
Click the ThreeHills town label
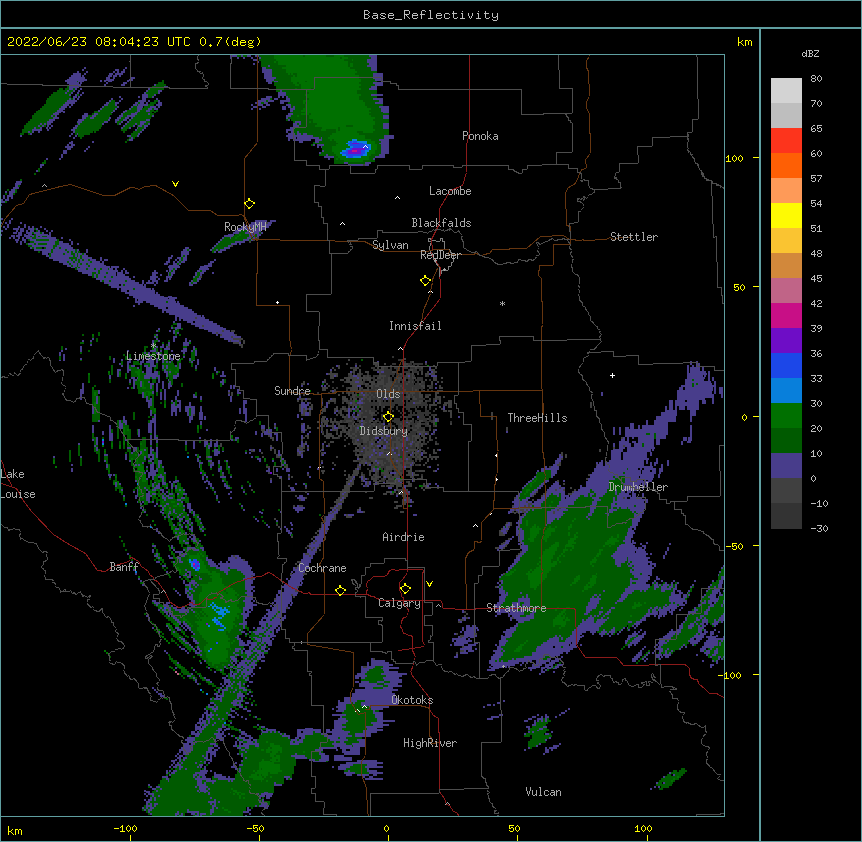[537, 418]
